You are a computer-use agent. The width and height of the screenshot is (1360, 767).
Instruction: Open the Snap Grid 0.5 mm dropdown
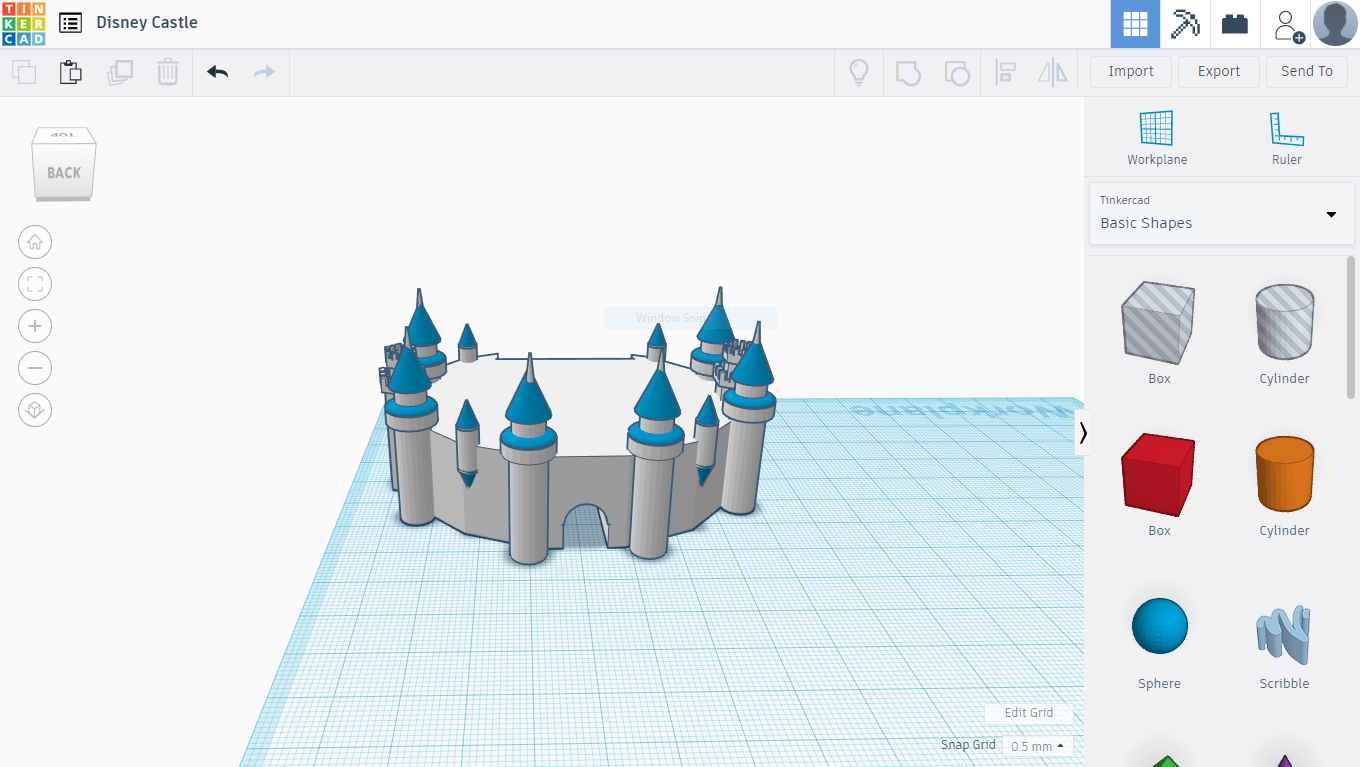pos(1039,746)
